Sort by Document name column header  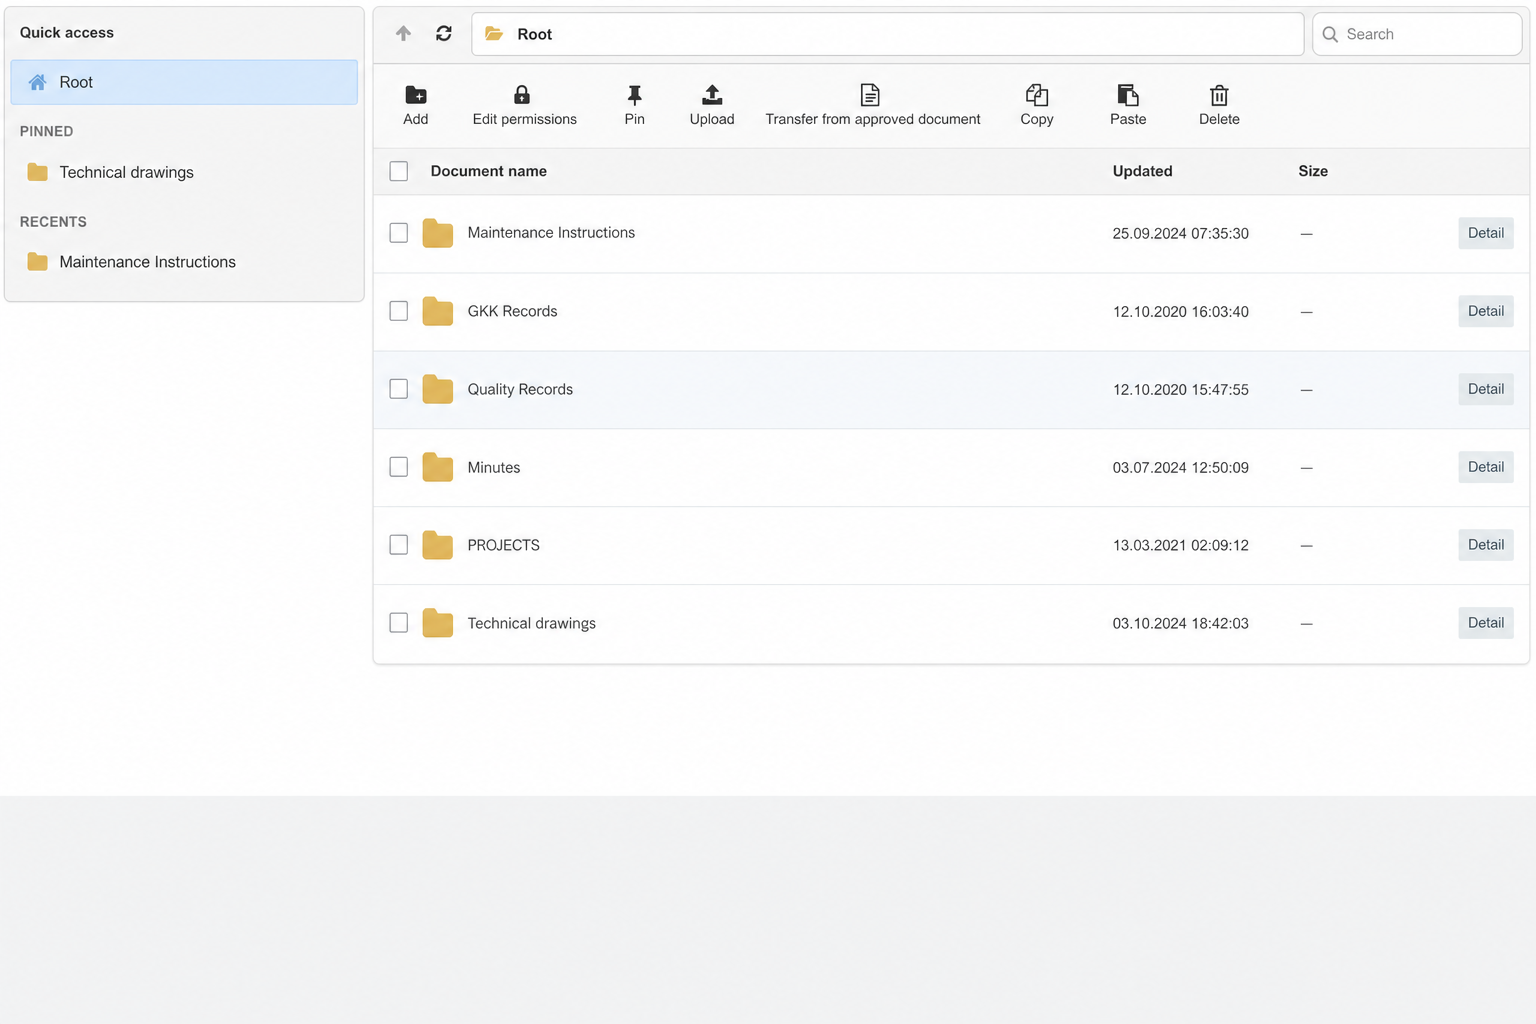coord(489,171)
